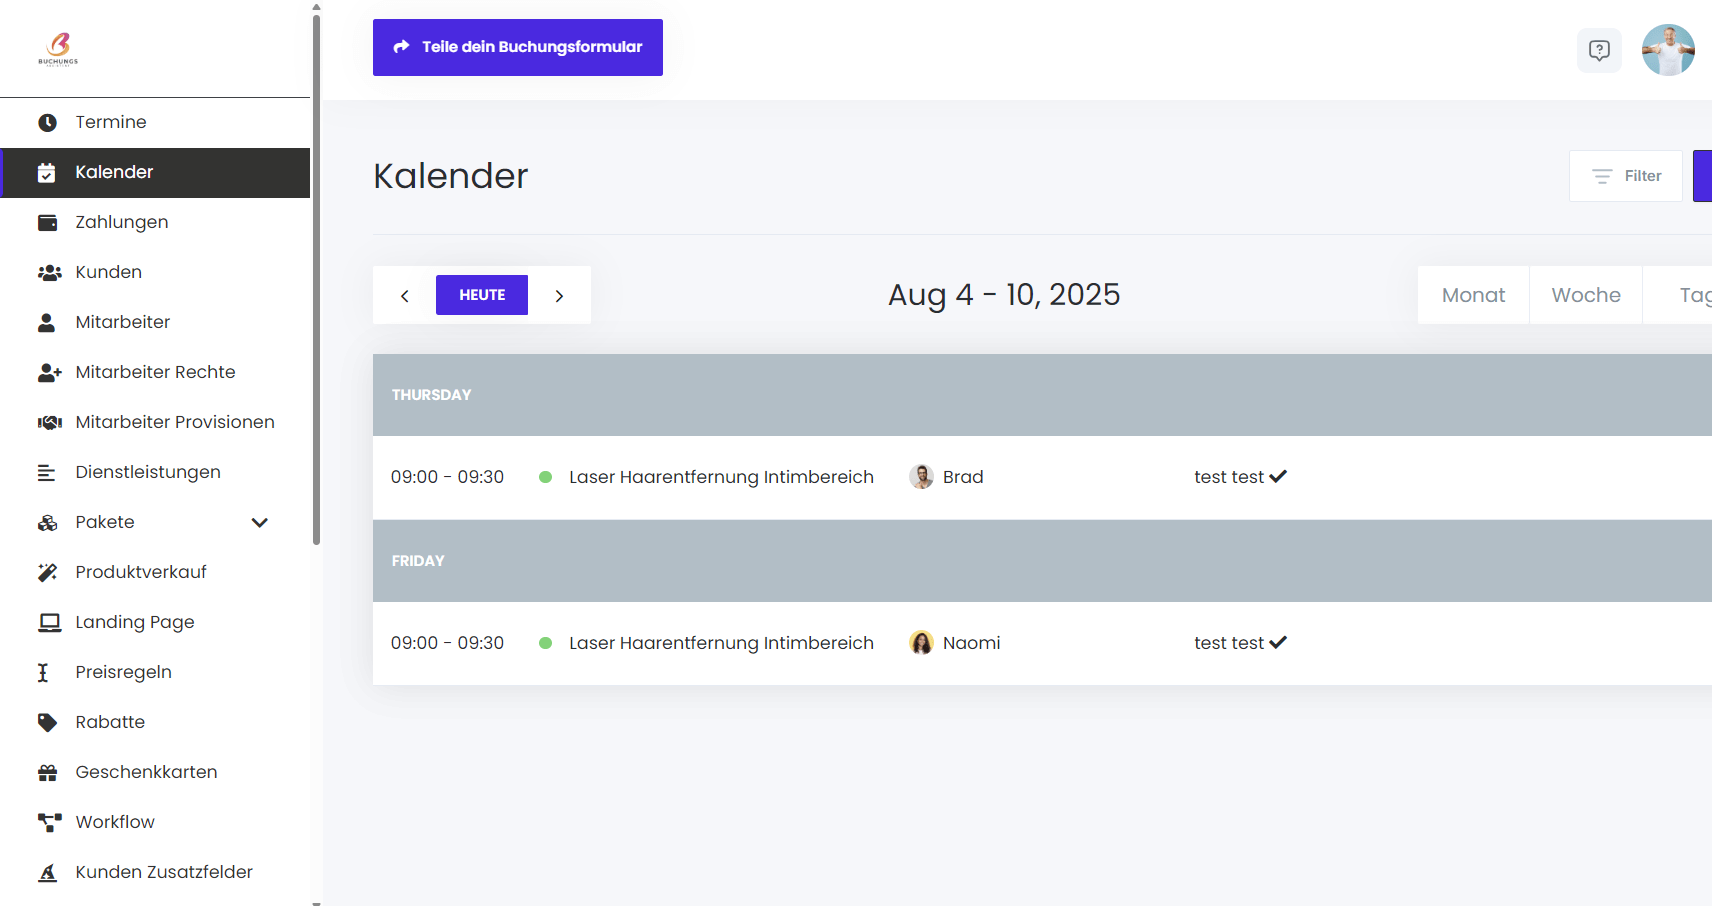Open Mitarbeiter Provisionen menu item
Image resolution: width=1712 pixels, height=906 pixels.
pyautogui.click(x=174, y=422)
